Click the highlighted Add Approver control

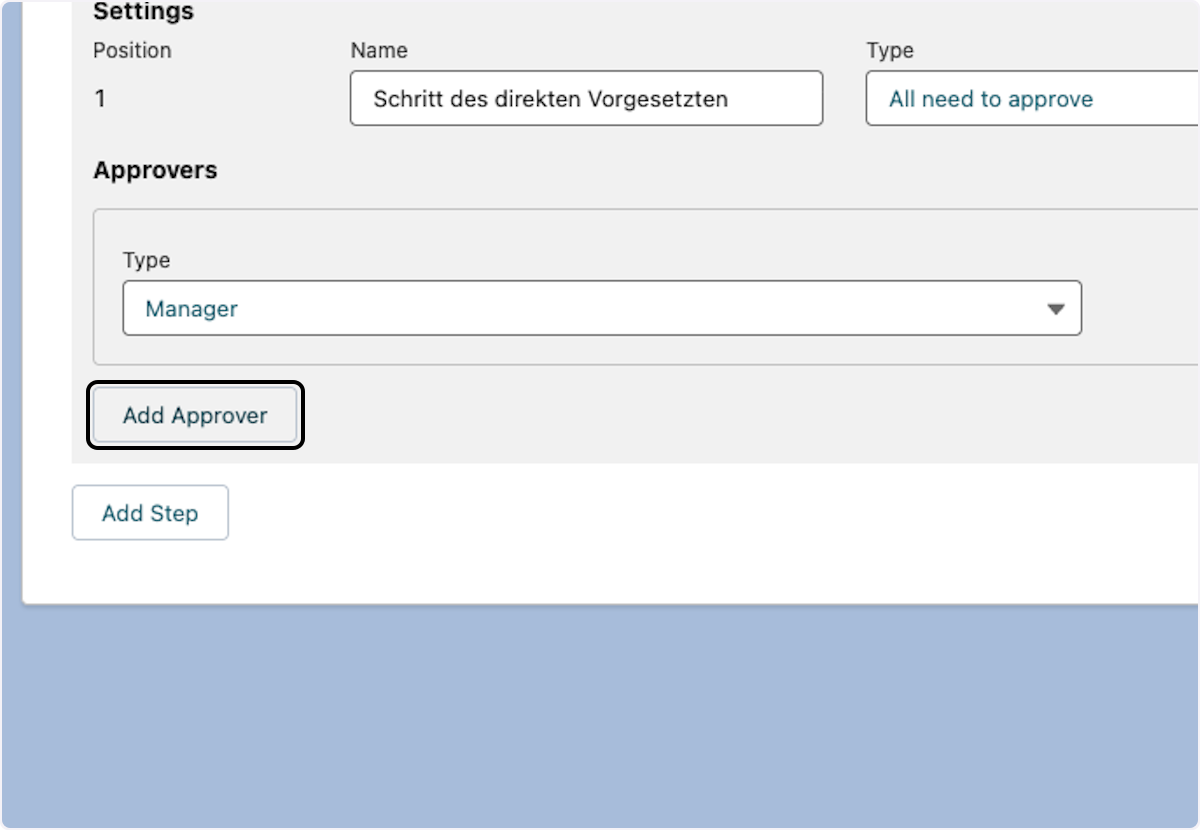[194, 415]
